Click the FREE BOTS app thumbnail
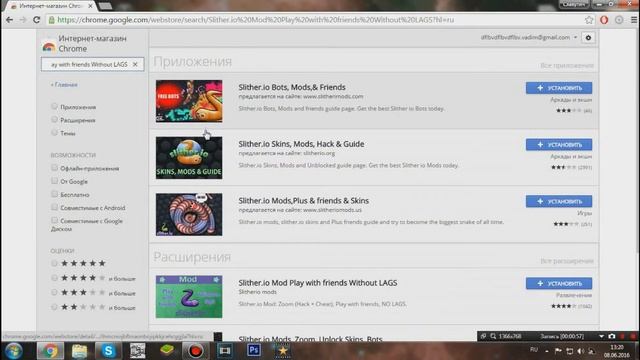The width and height of the screenshot is (640, 360). 189,101
